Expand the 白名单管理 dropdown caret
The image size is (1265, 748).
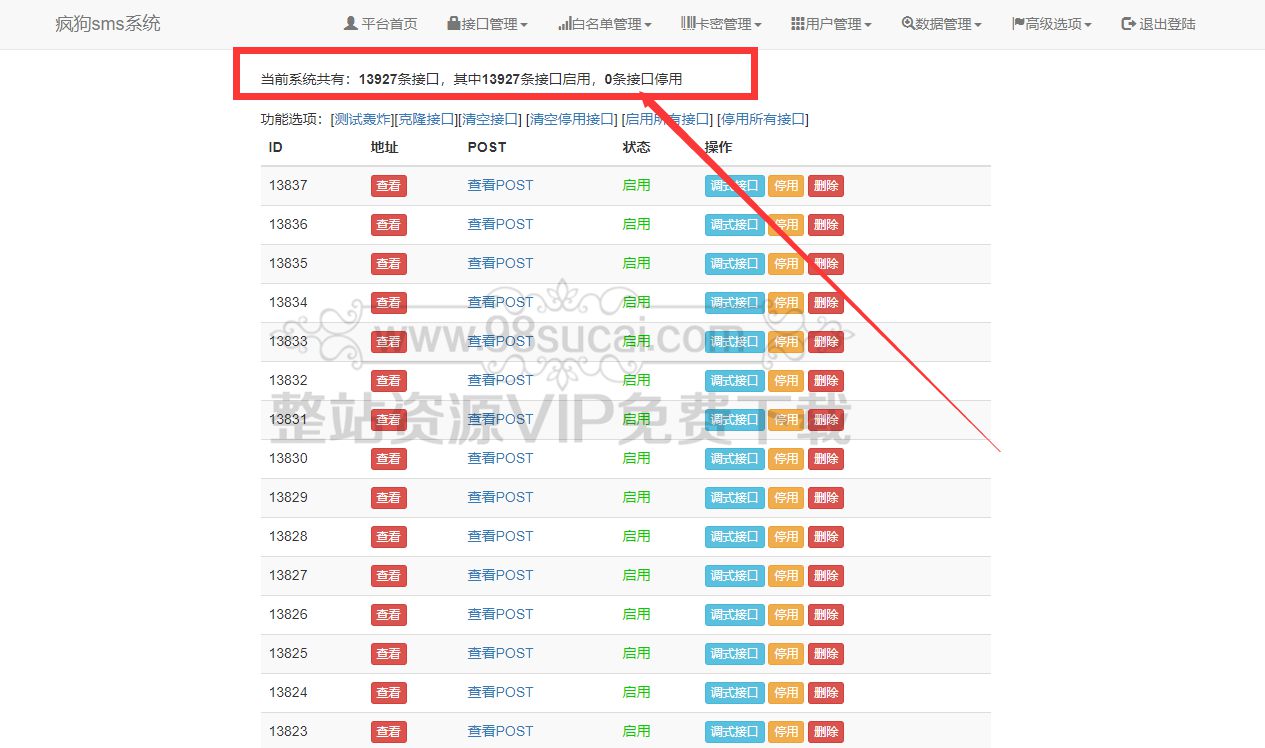coord(648,25)
